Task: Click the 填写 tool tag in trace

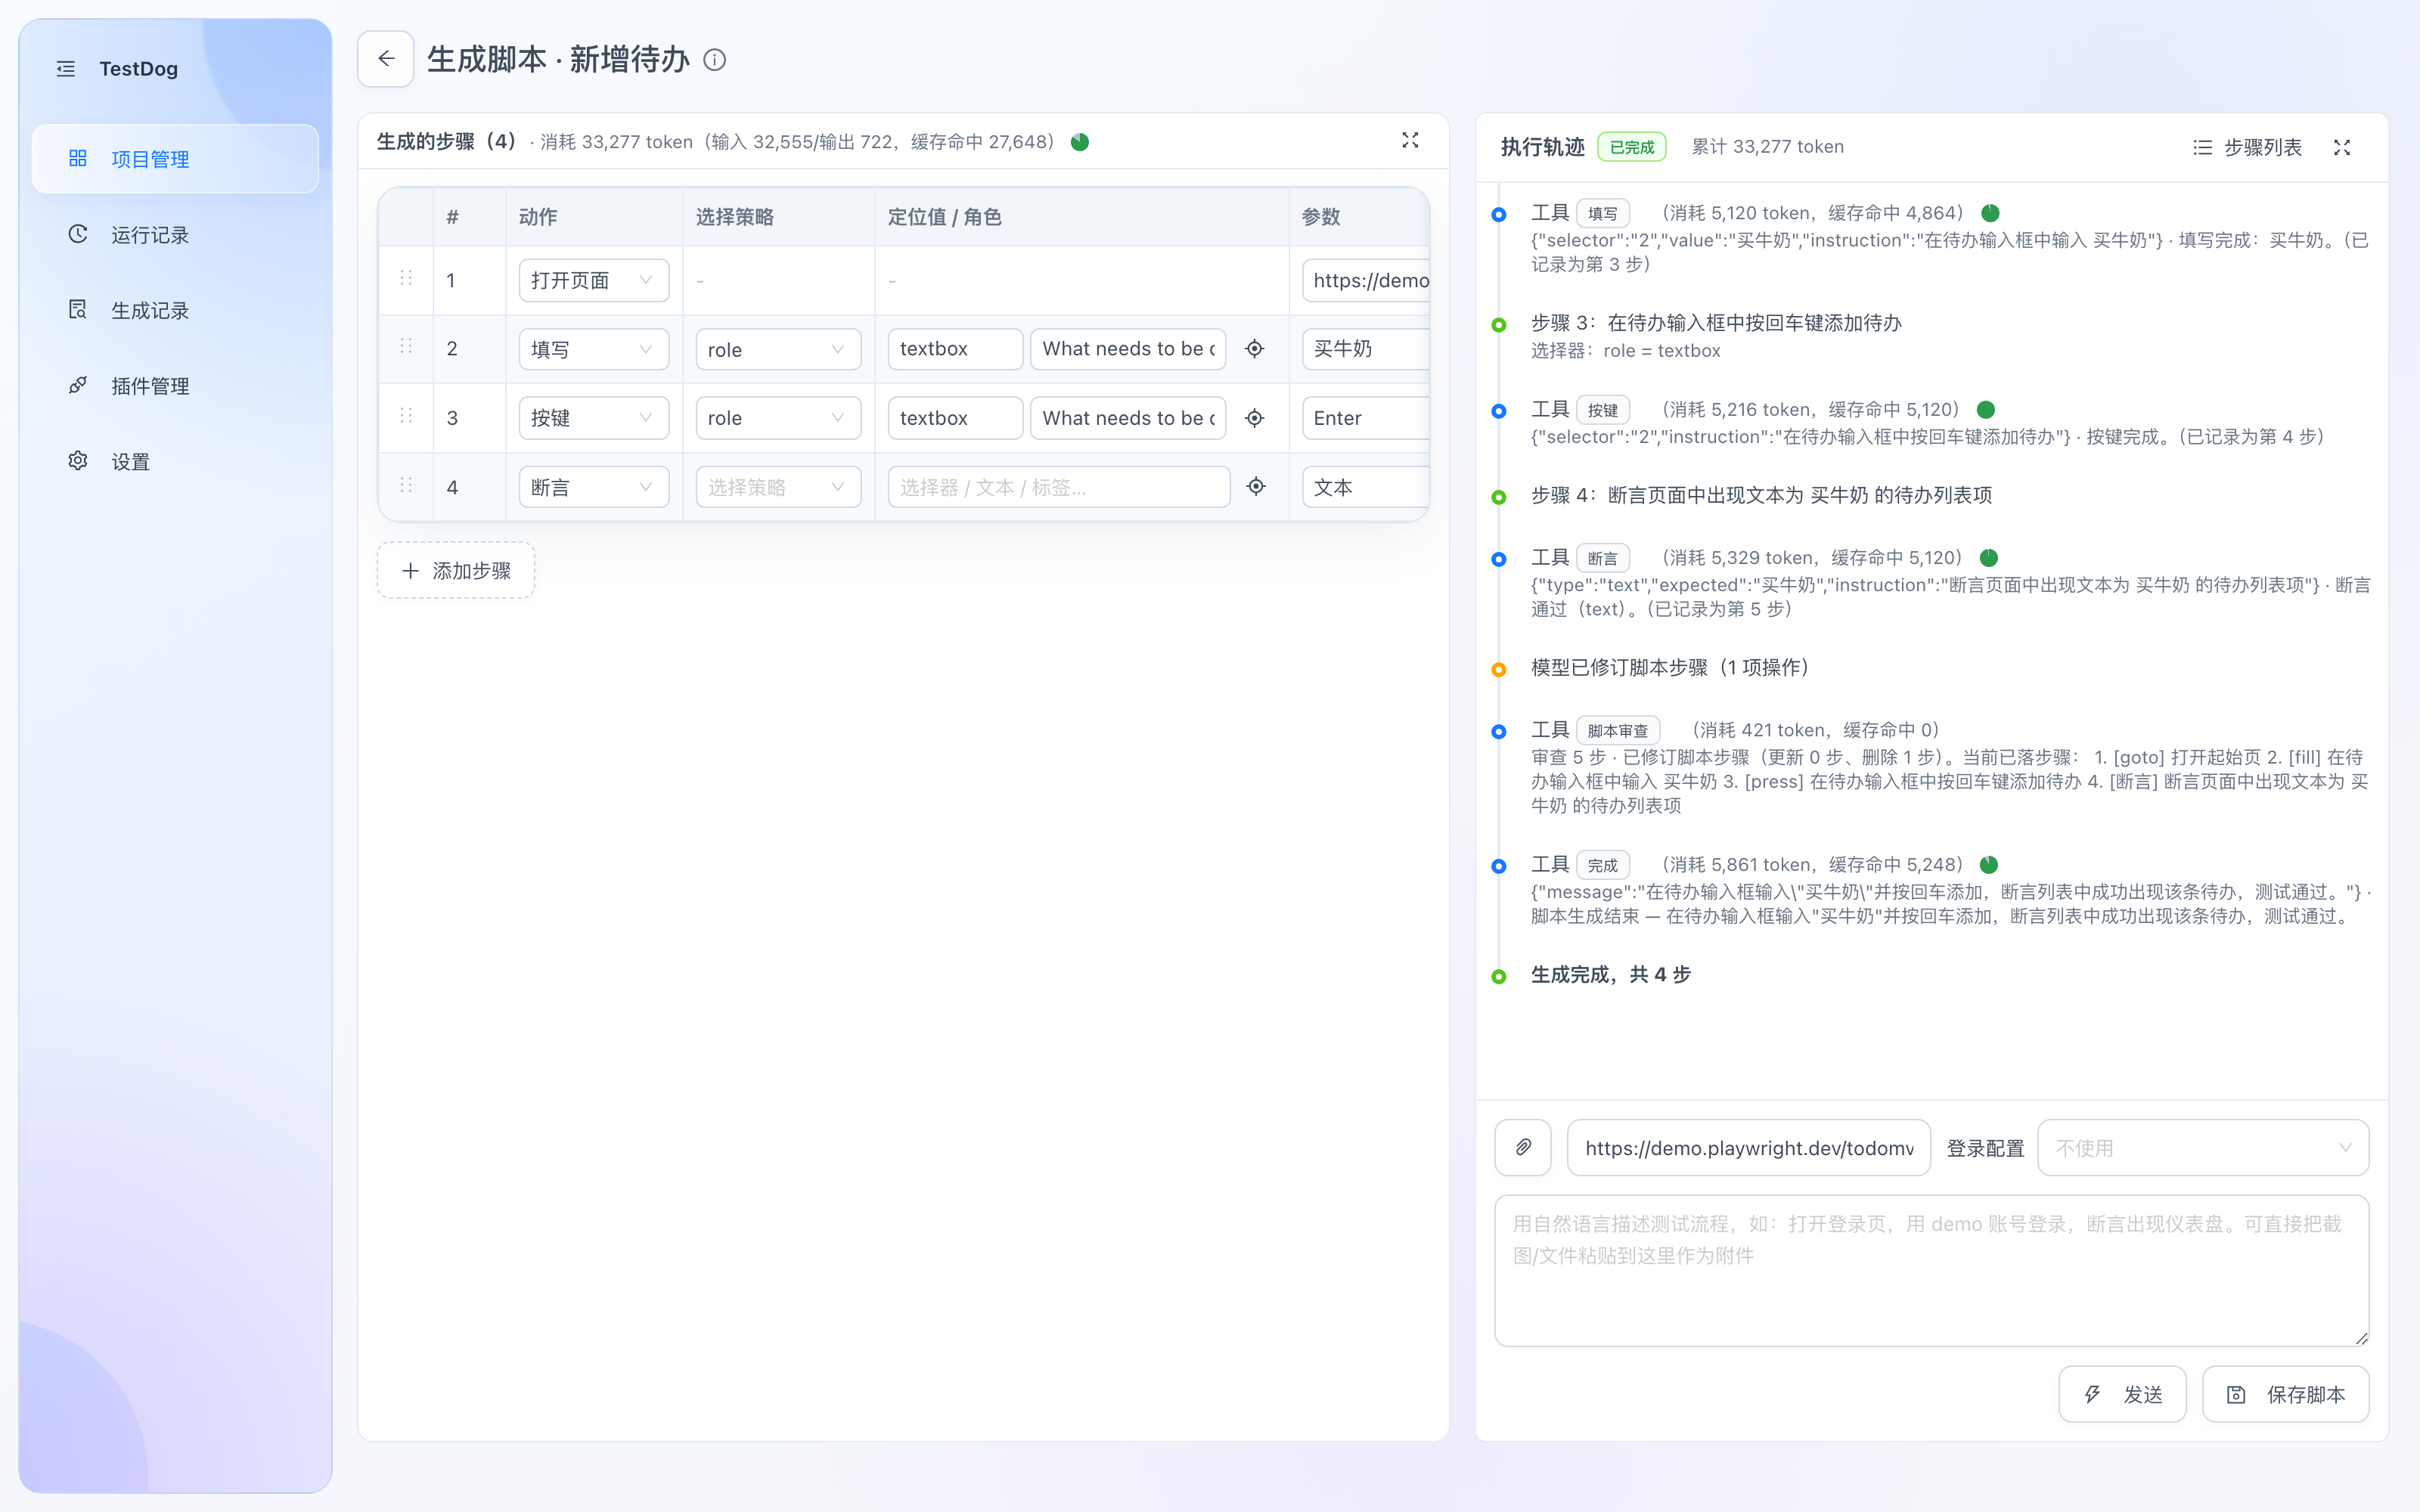Action: click(x=1603, y=214)
